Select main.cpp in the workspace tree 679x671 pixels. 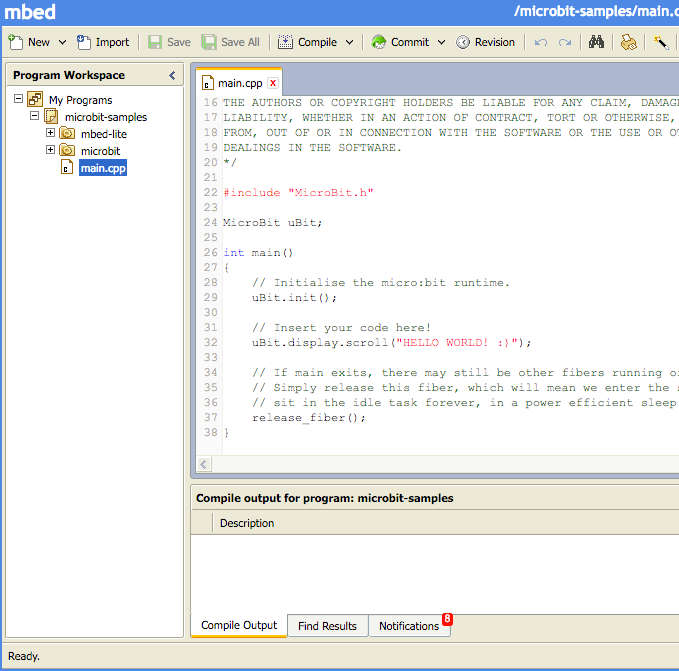coord(103,168)
